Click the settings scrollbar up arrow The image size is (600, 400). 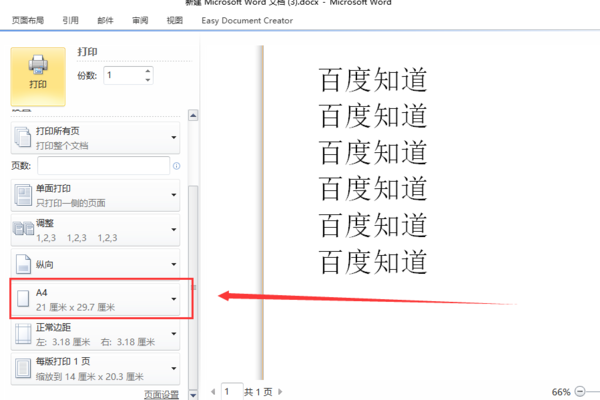(x=193, y=115)
